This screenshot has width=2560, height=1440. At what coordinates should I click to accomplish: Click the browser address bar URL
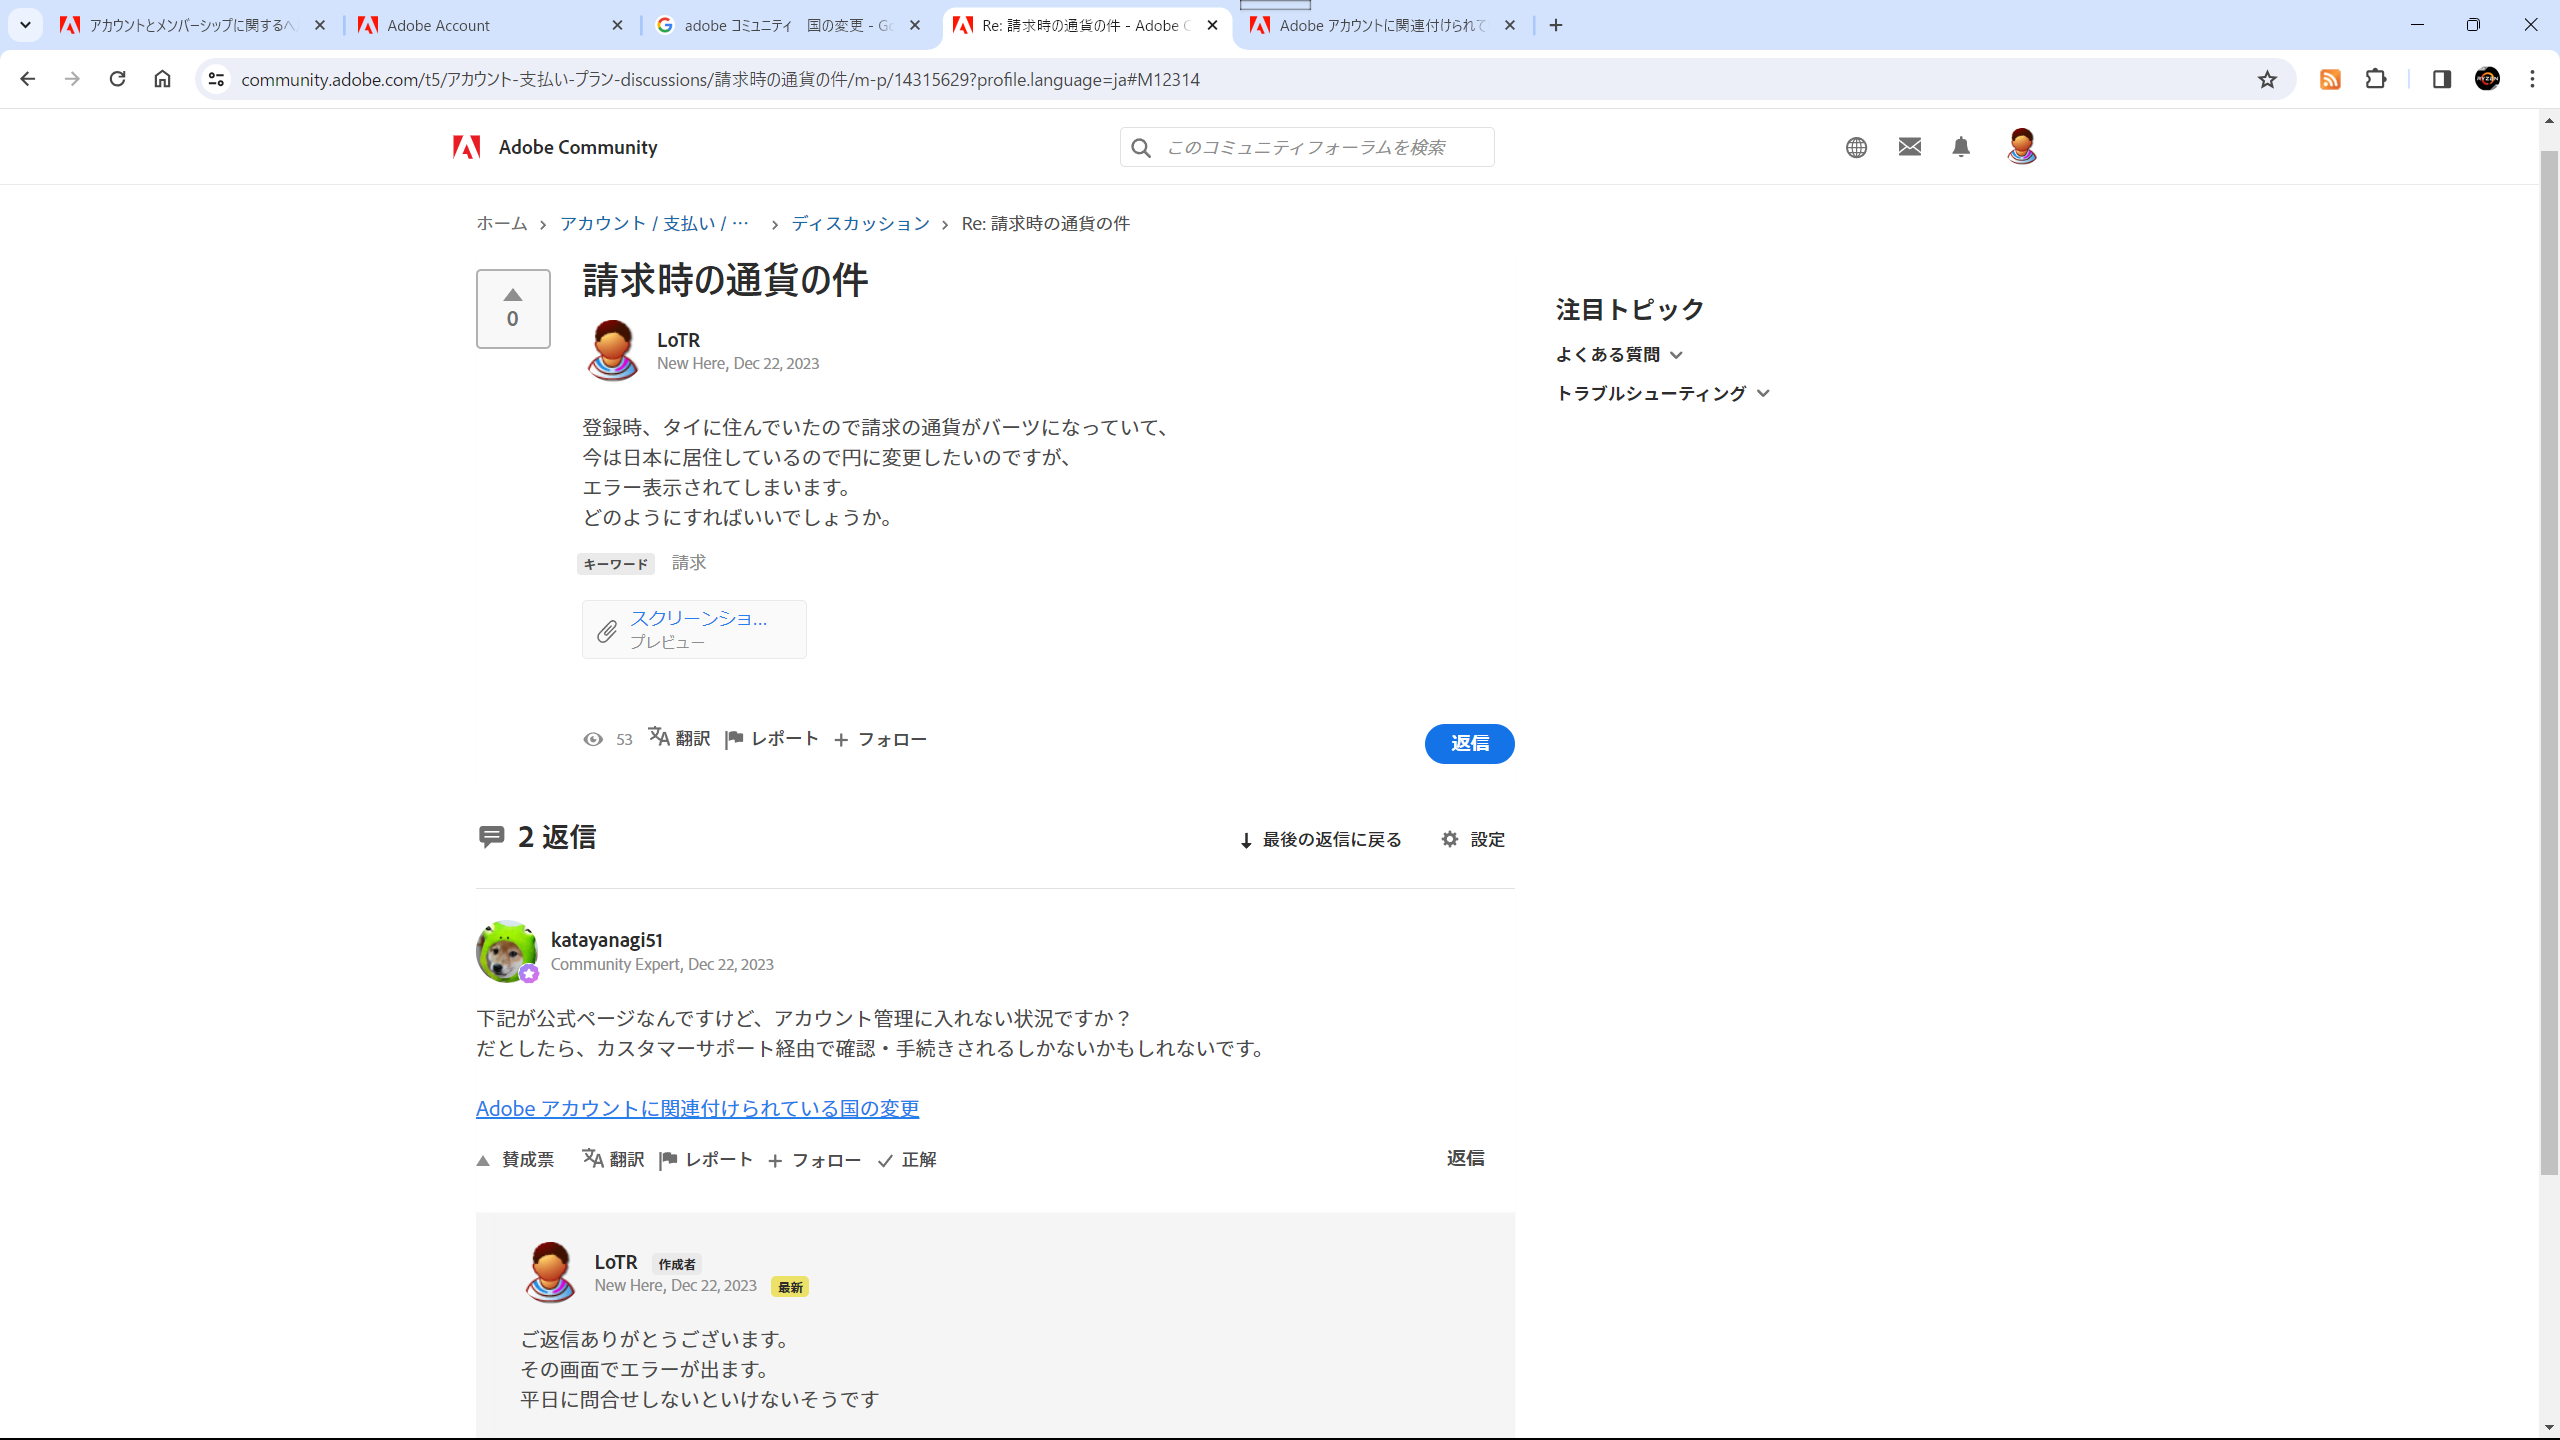click(x=720, y=79)
